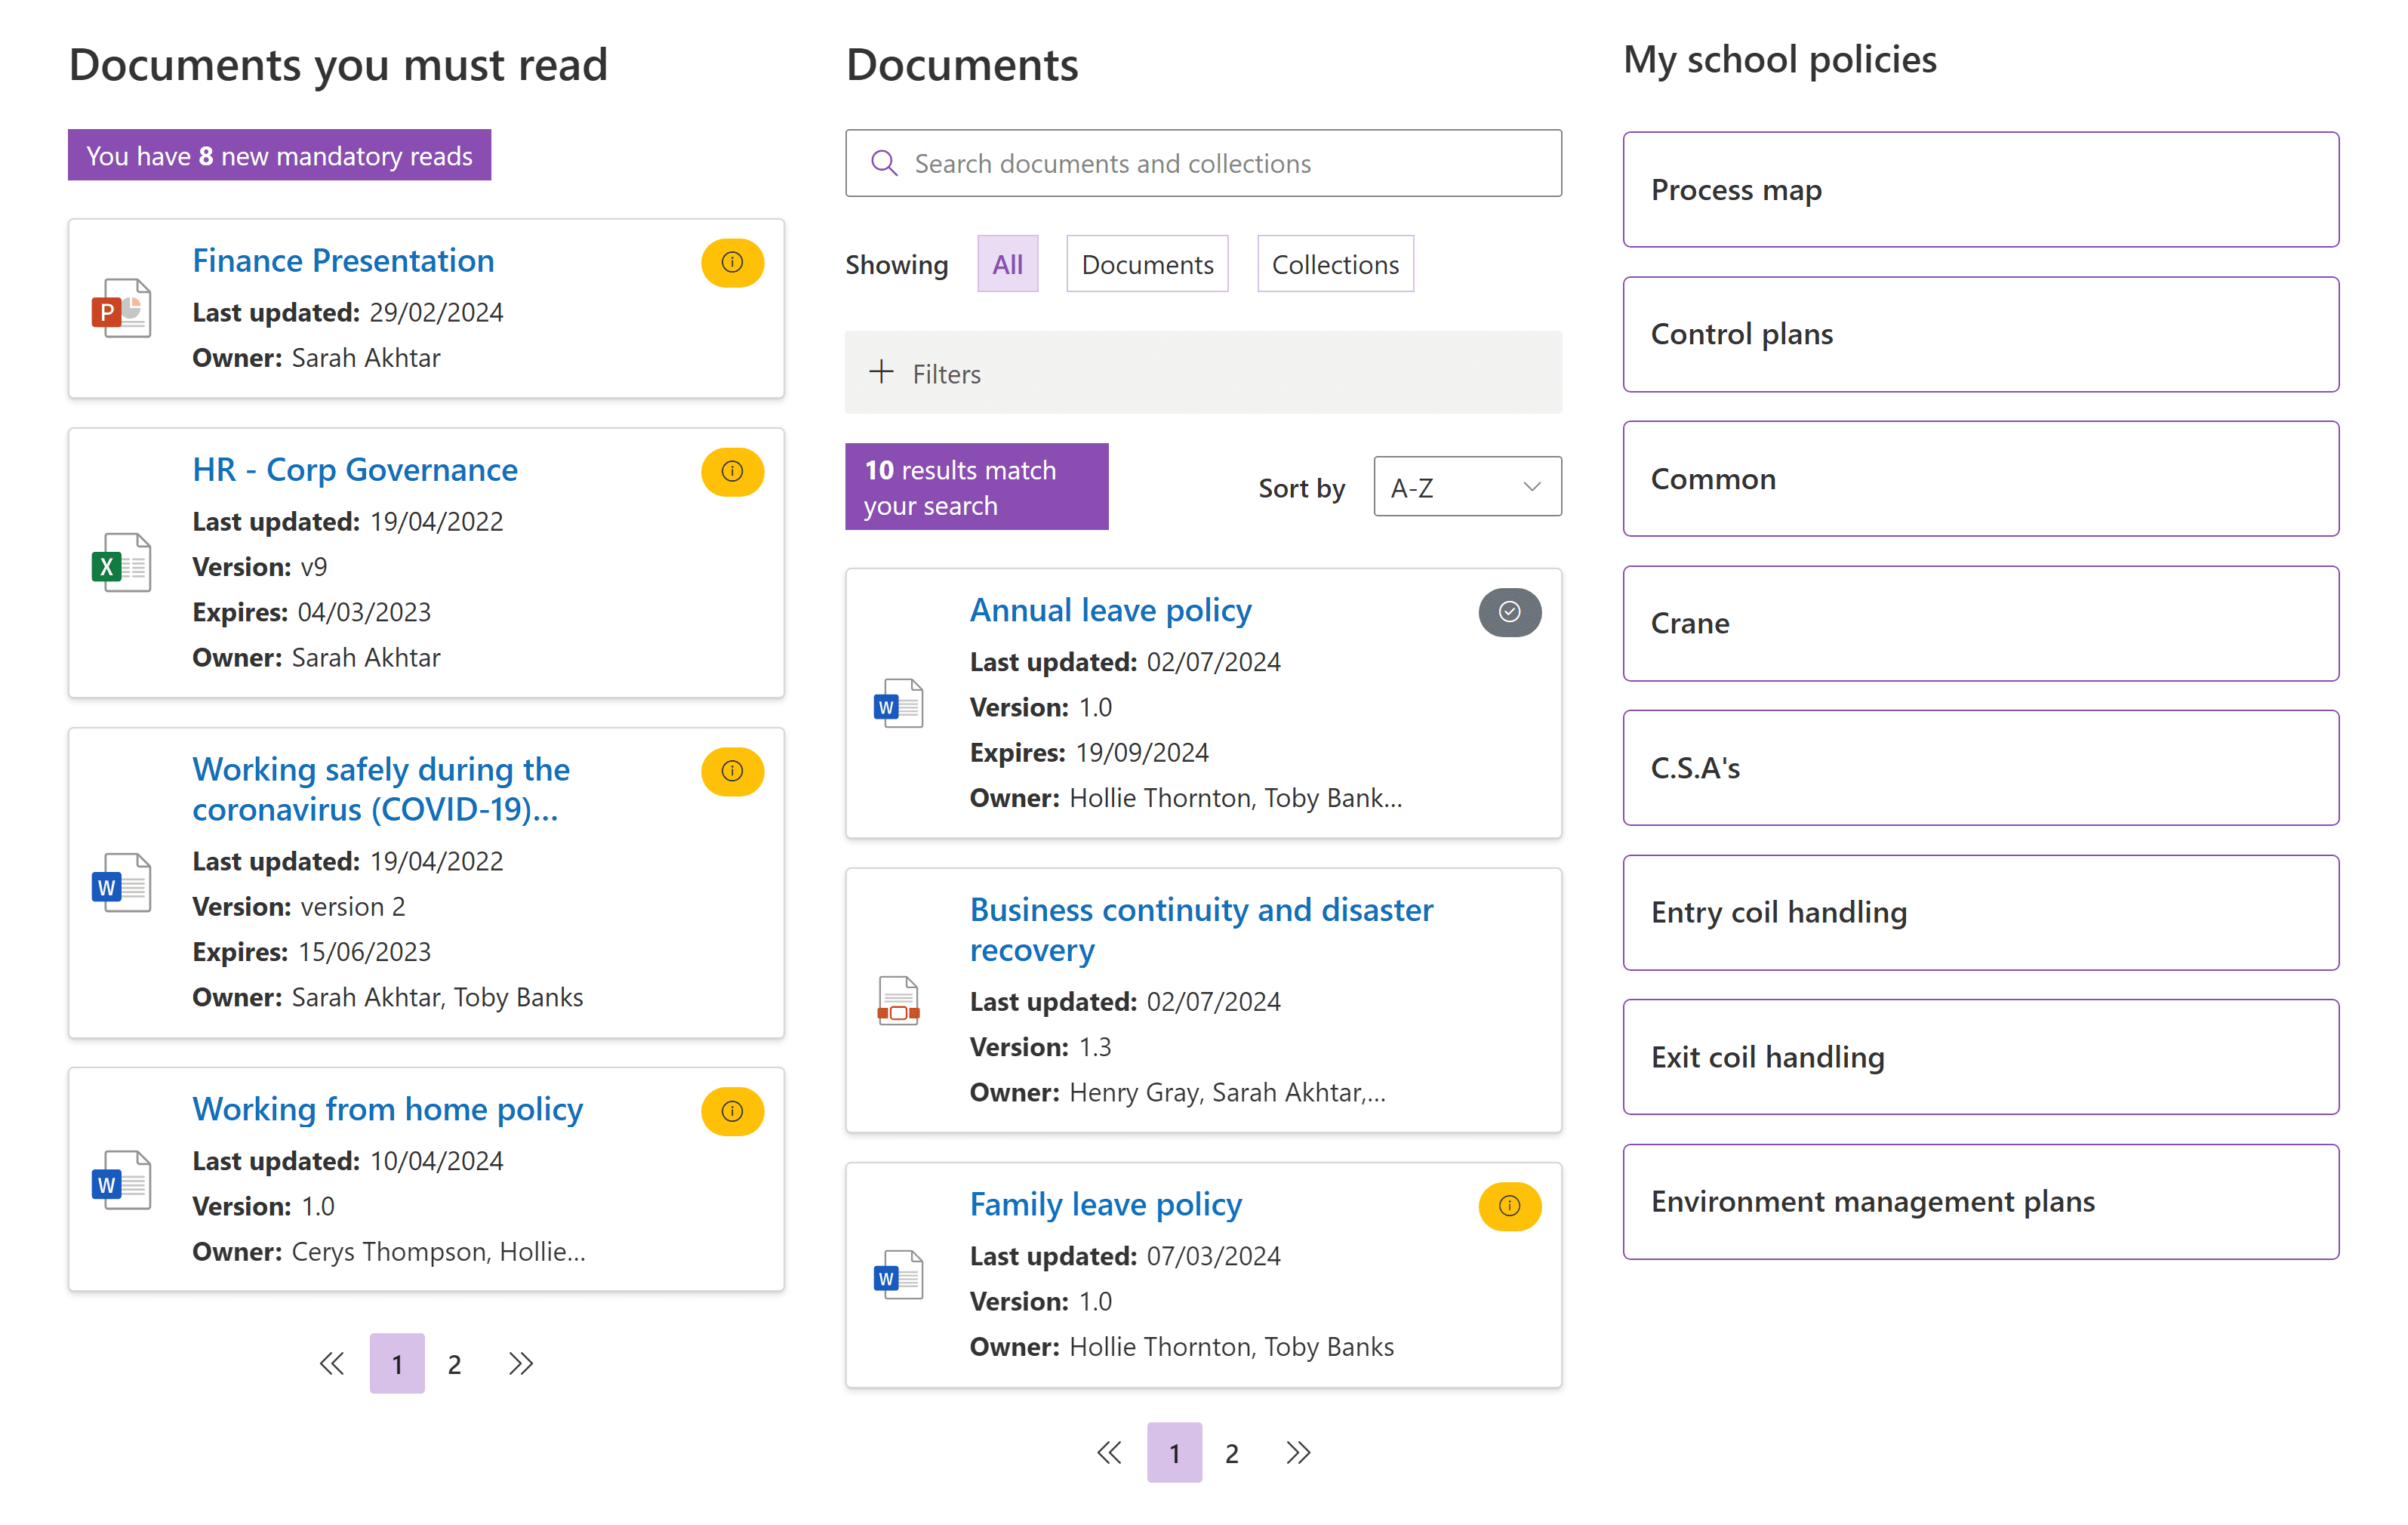Jump to last page of Documents results
The image size is (2408, 1525).
[1298, 1452]
